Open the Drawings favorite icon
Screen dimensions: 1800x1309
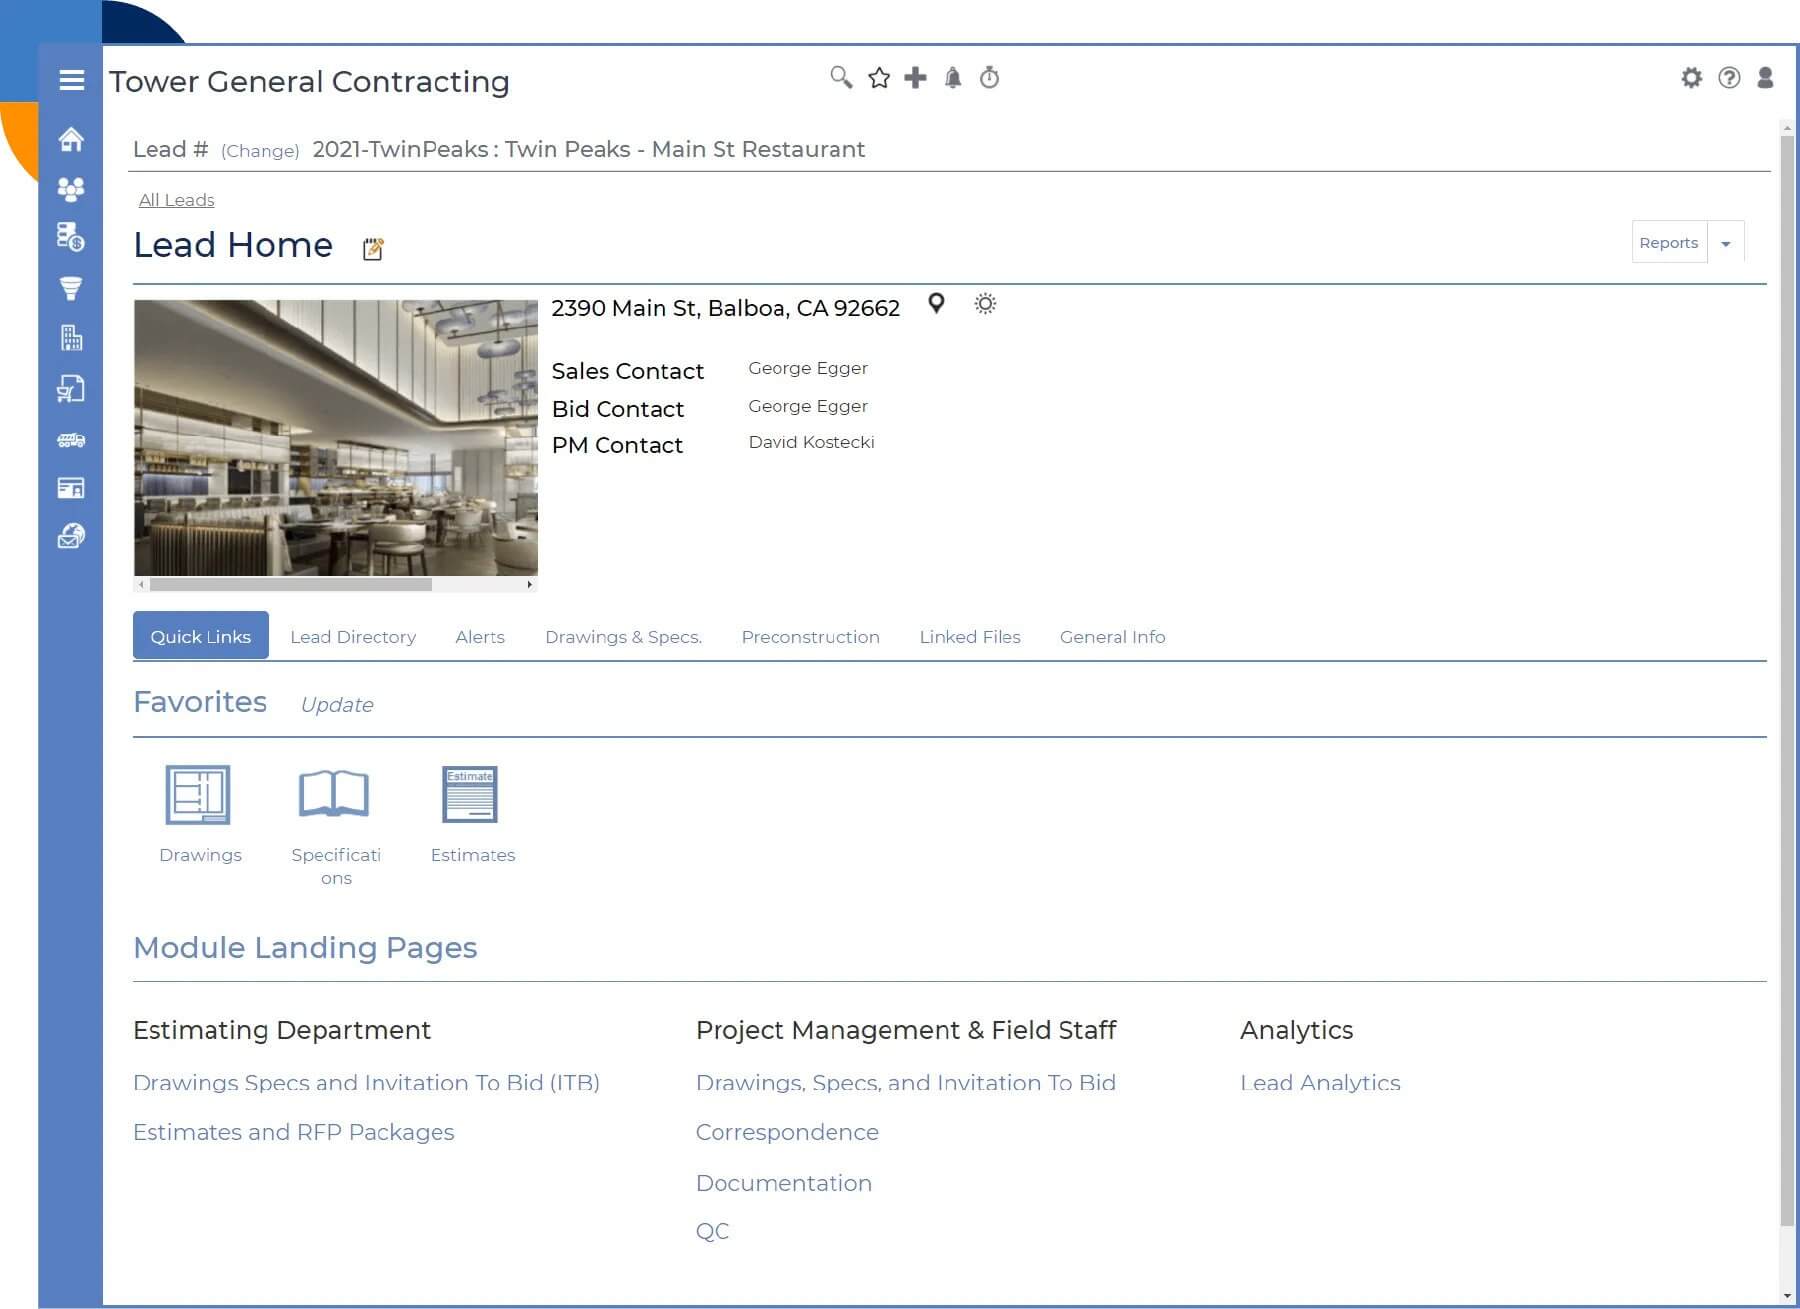click(200, 795)
